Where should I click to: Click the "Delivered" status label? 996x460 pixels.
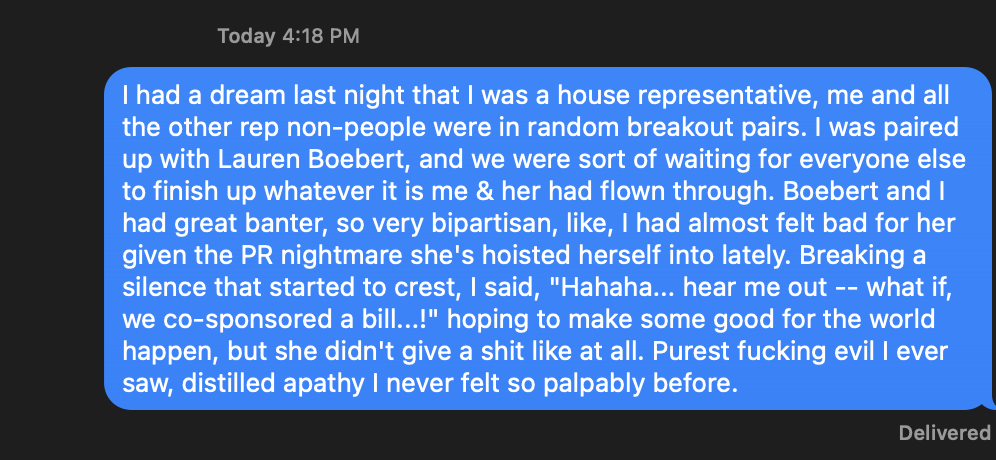pos(945,433)
